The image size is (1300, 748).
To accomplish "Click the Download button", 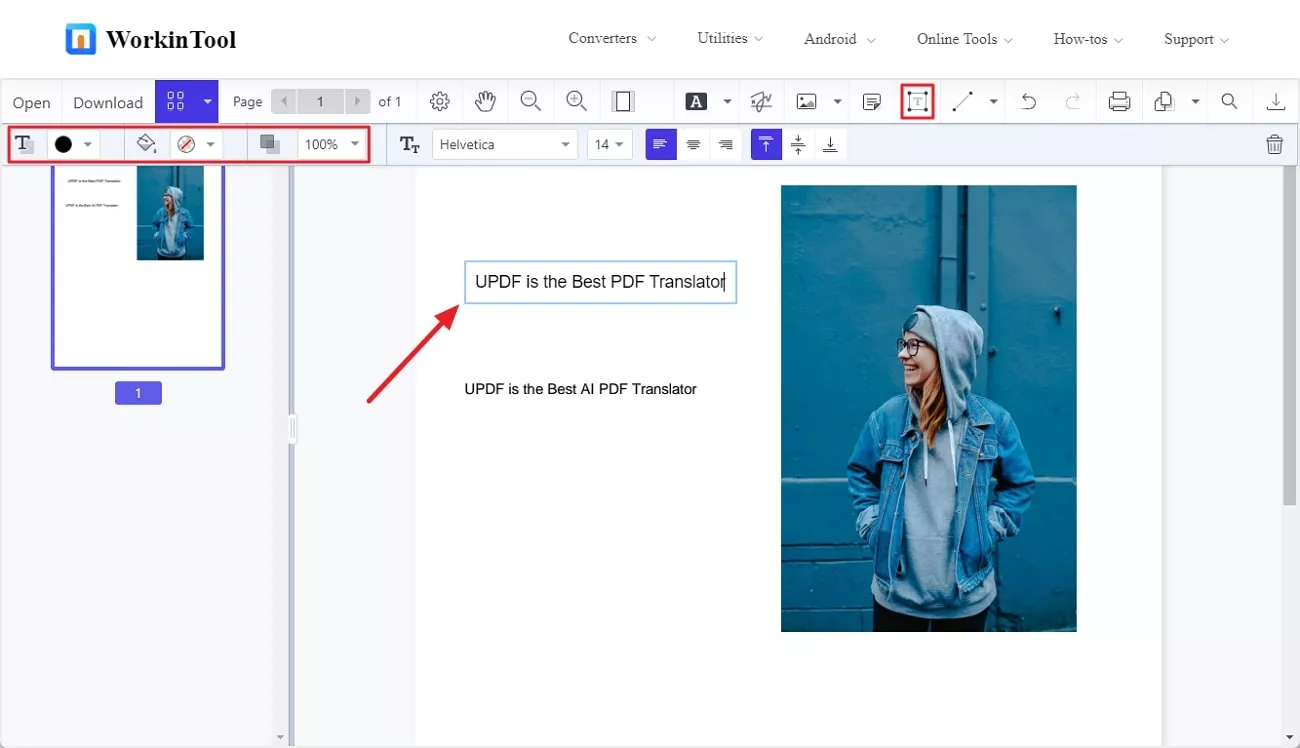I will pos(108,102).
